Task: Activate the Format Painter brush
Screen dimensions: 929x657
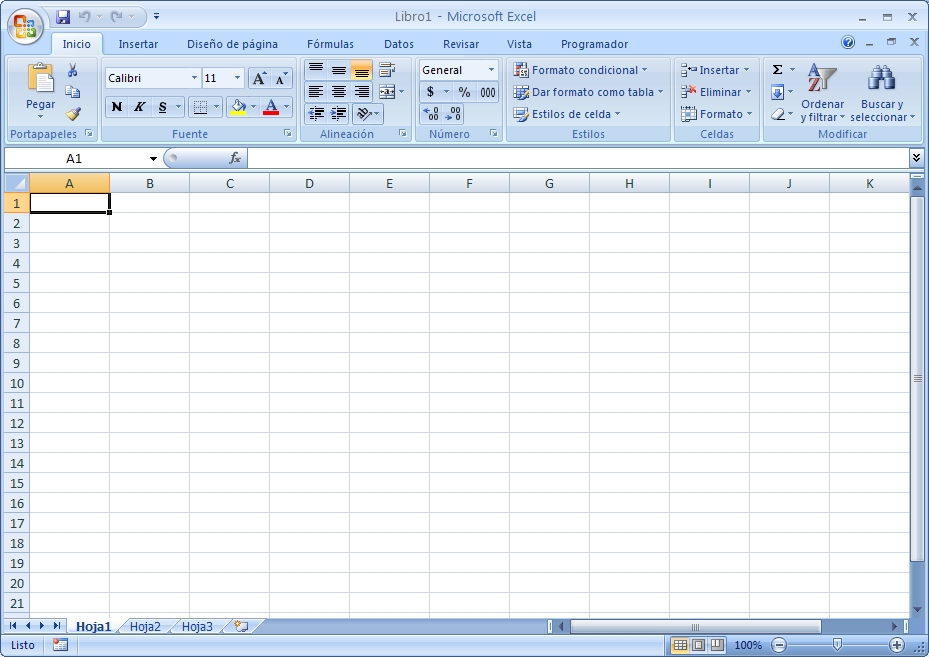Action: (73, 113)
